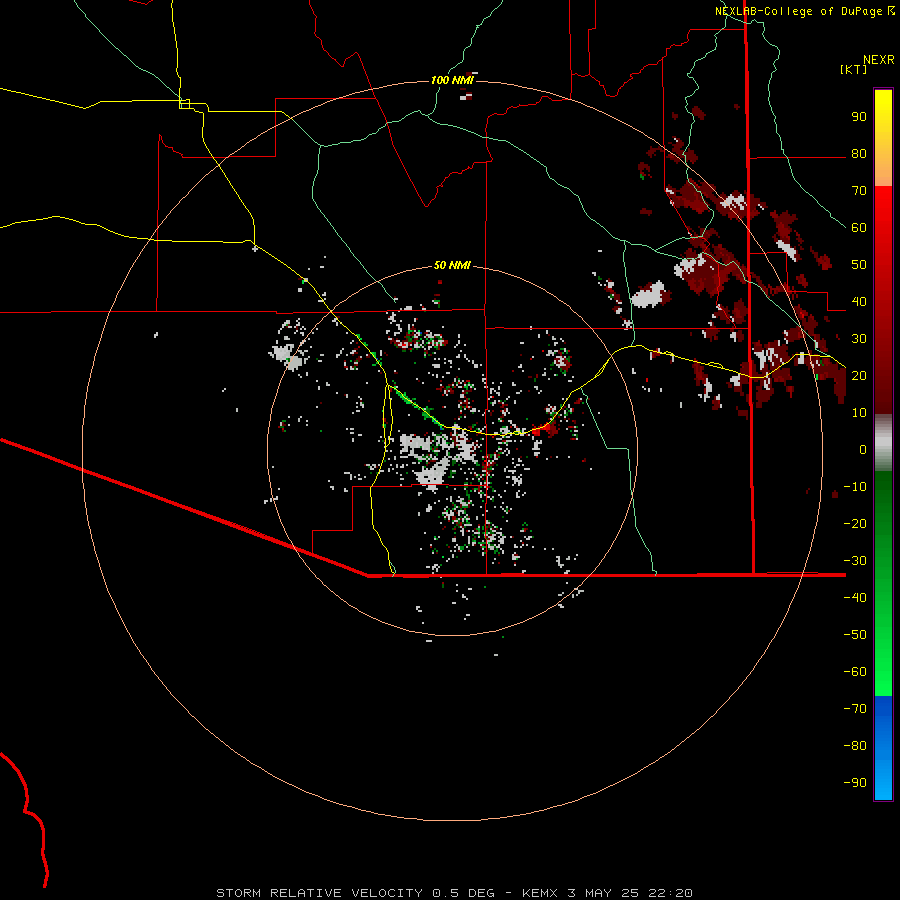Click the -20 value on the velocity scale

(855, 523)
